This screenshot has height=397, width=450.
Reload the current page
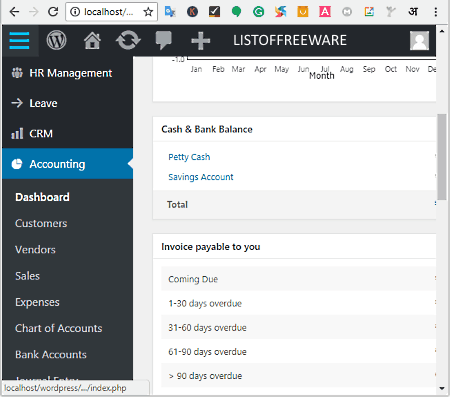click(53, 12)
